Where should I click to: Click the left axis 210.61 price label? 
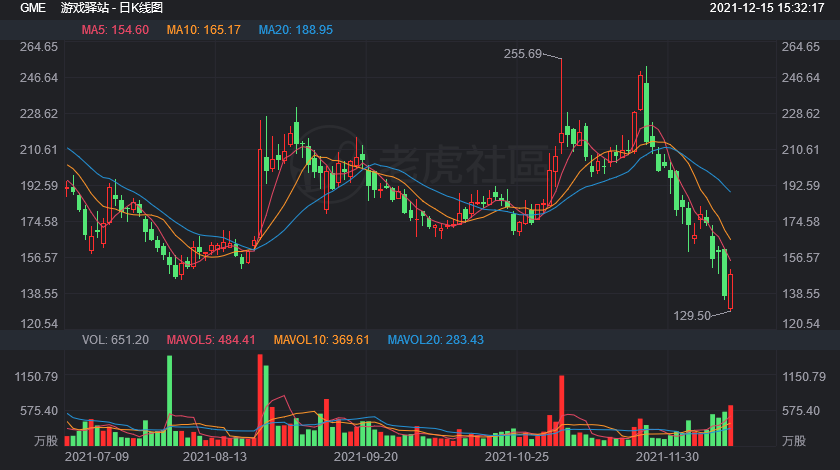(39, 150)
